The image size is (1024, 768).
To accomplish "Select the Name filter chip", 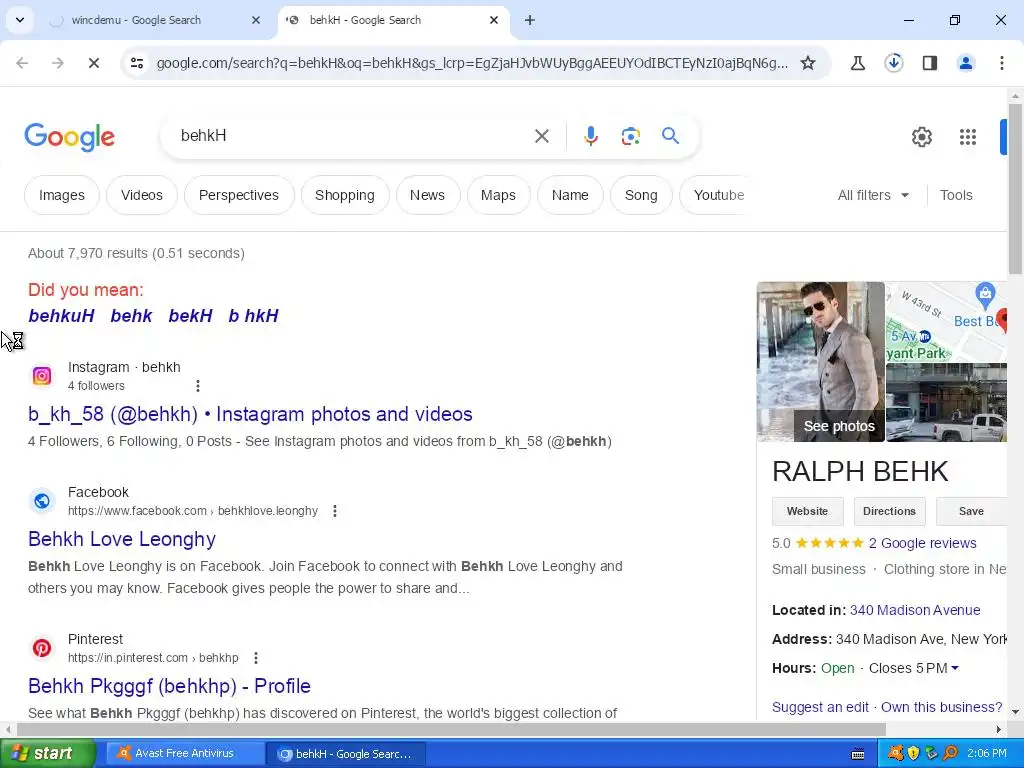I will [570, 195].
